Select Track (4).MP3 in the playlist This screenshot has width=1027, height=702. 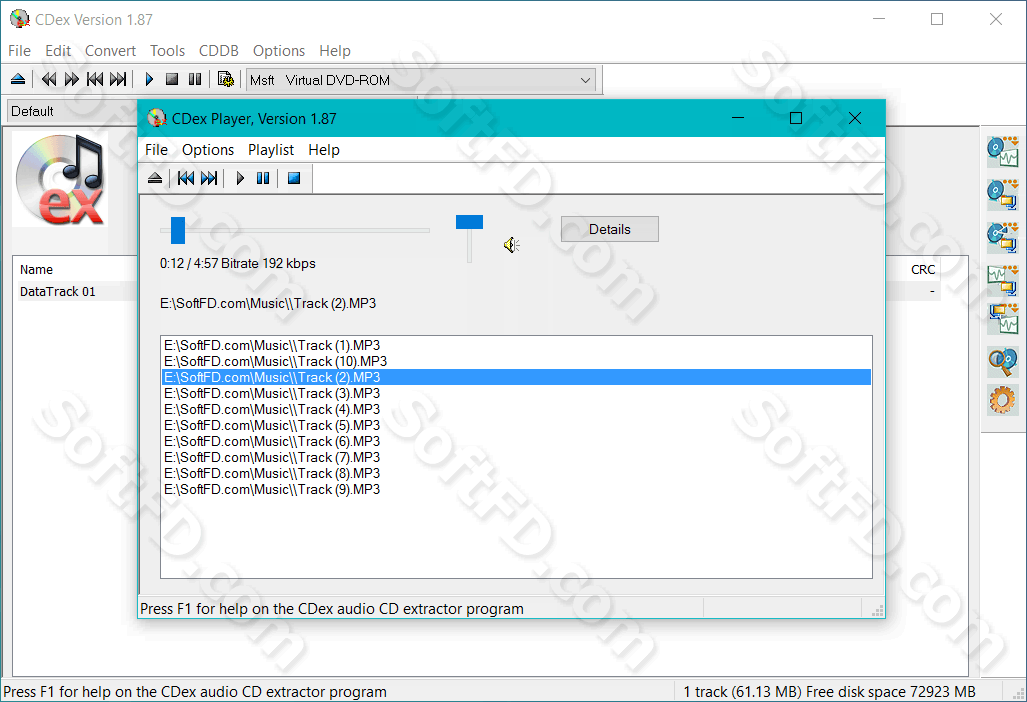coord(516,409)
